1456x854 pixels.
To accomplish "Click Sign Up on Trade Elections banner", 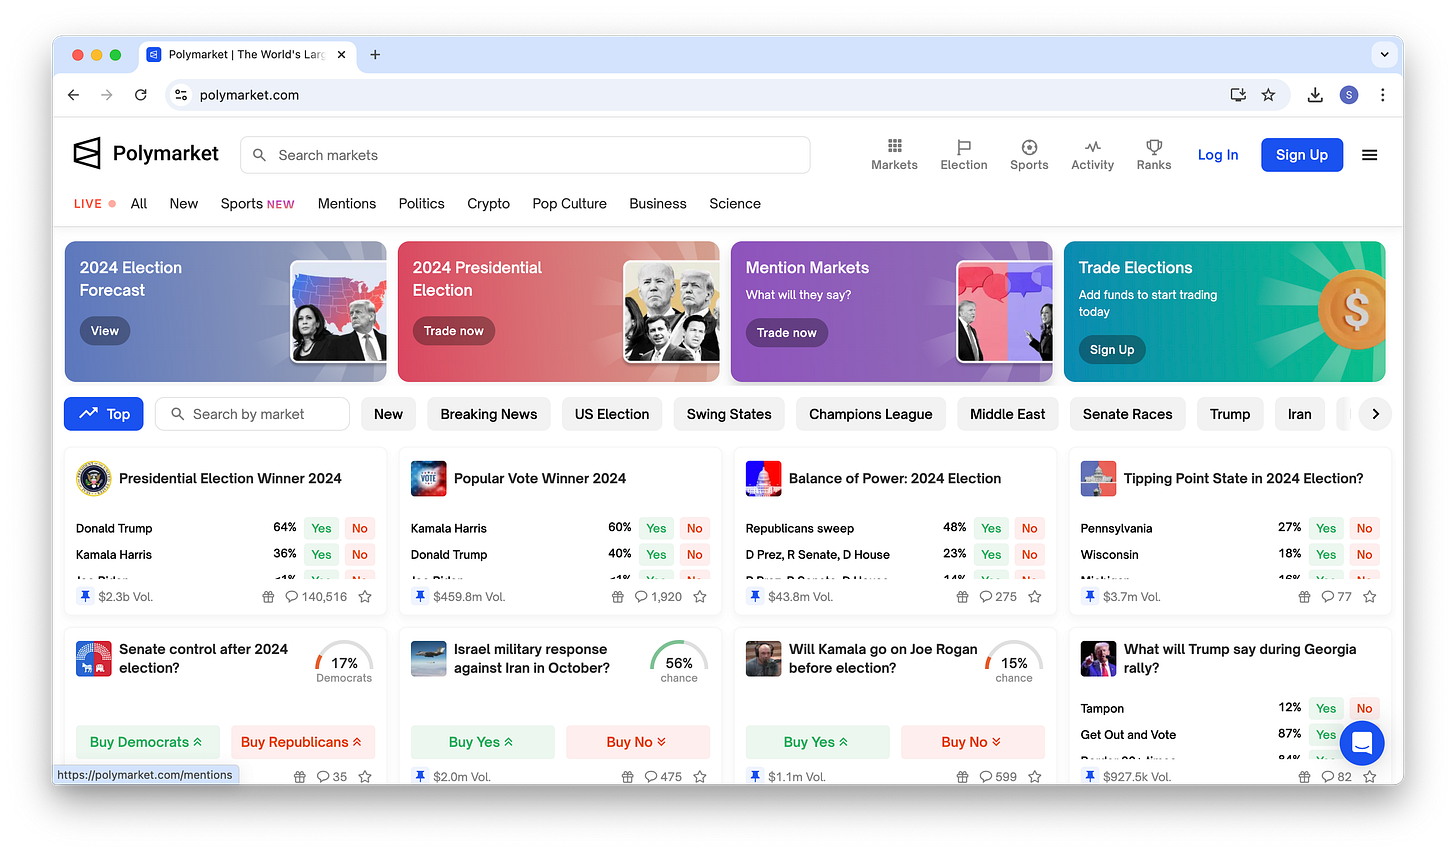I will click(x=1112, y=350).
